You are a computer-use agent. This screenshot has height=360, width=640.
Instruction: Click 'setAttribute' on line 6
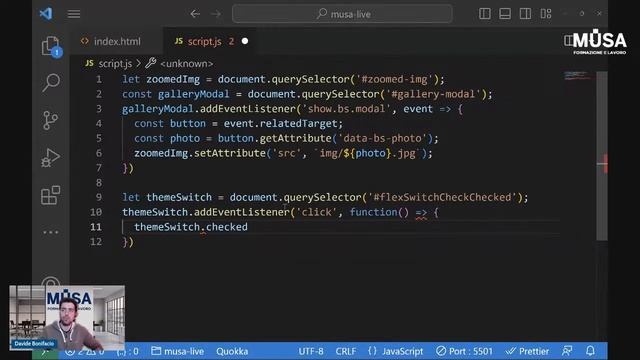click(x=230, y=153)
